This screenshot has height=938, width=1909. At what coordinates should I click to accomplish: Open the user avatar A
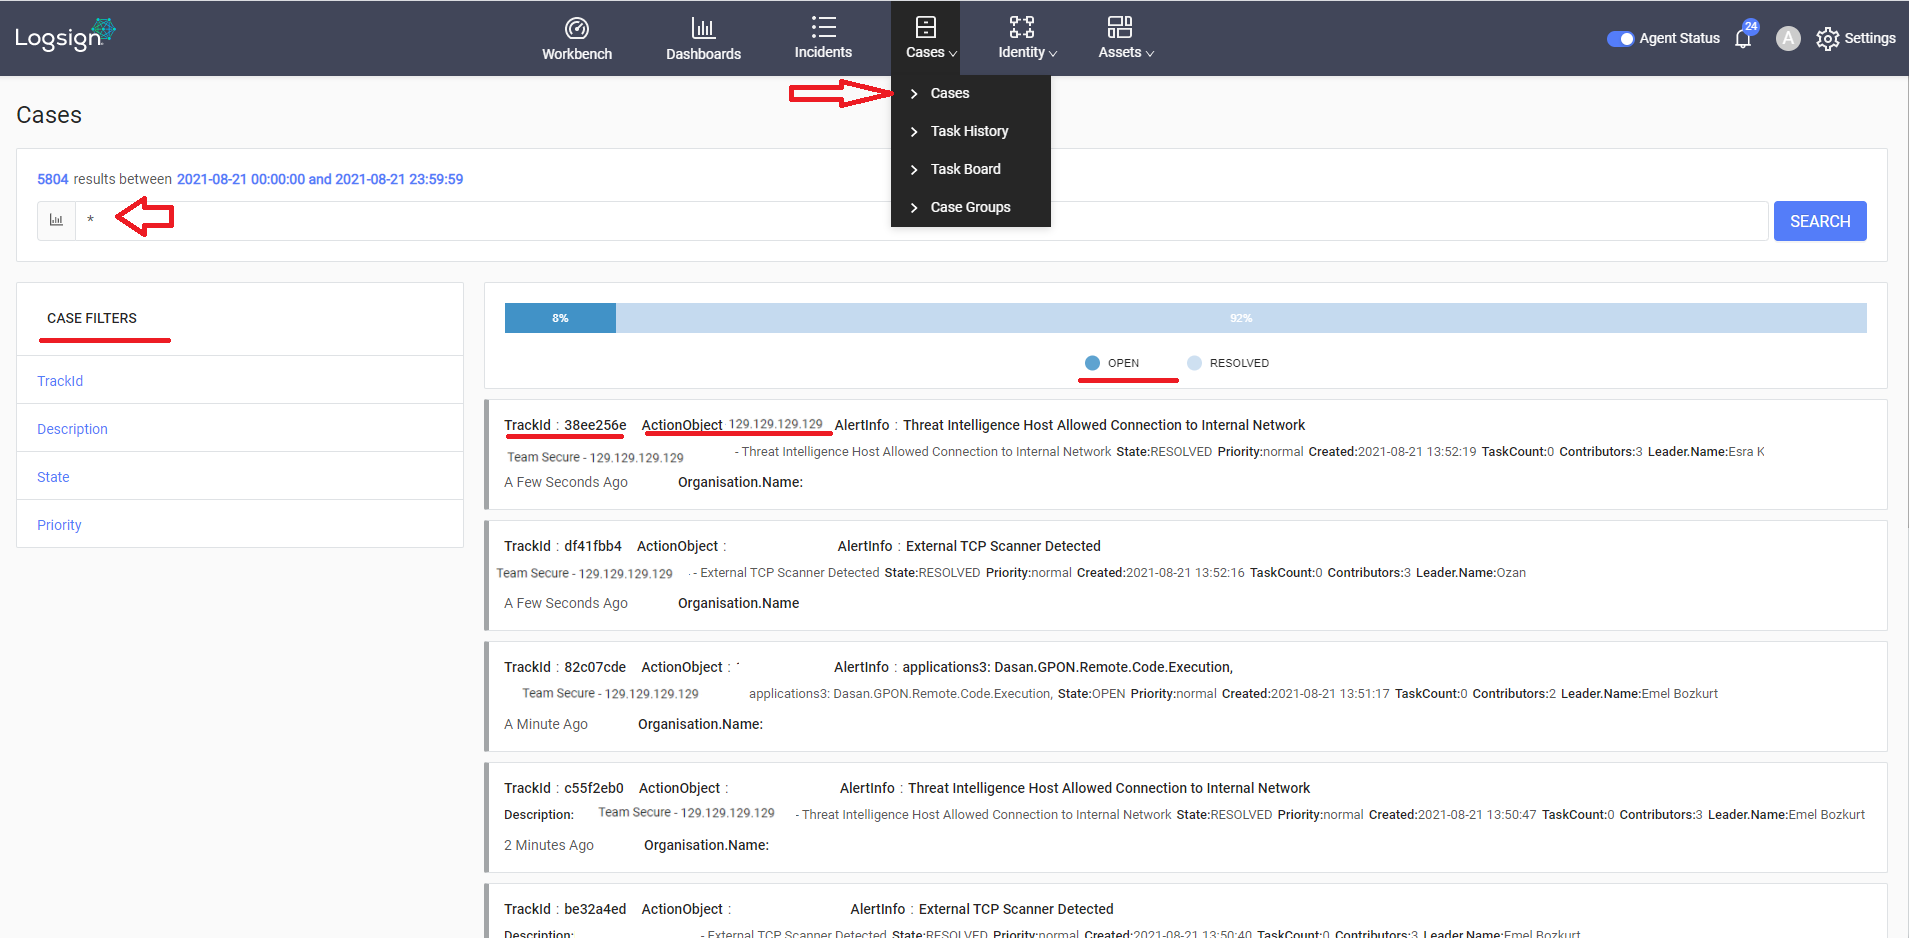click(x=1788, y=38)
